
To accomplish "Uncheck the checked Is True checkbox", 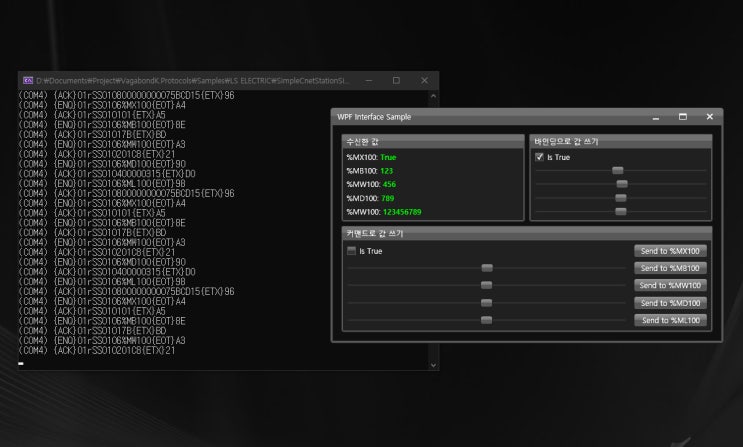I will tap(541, 157).
